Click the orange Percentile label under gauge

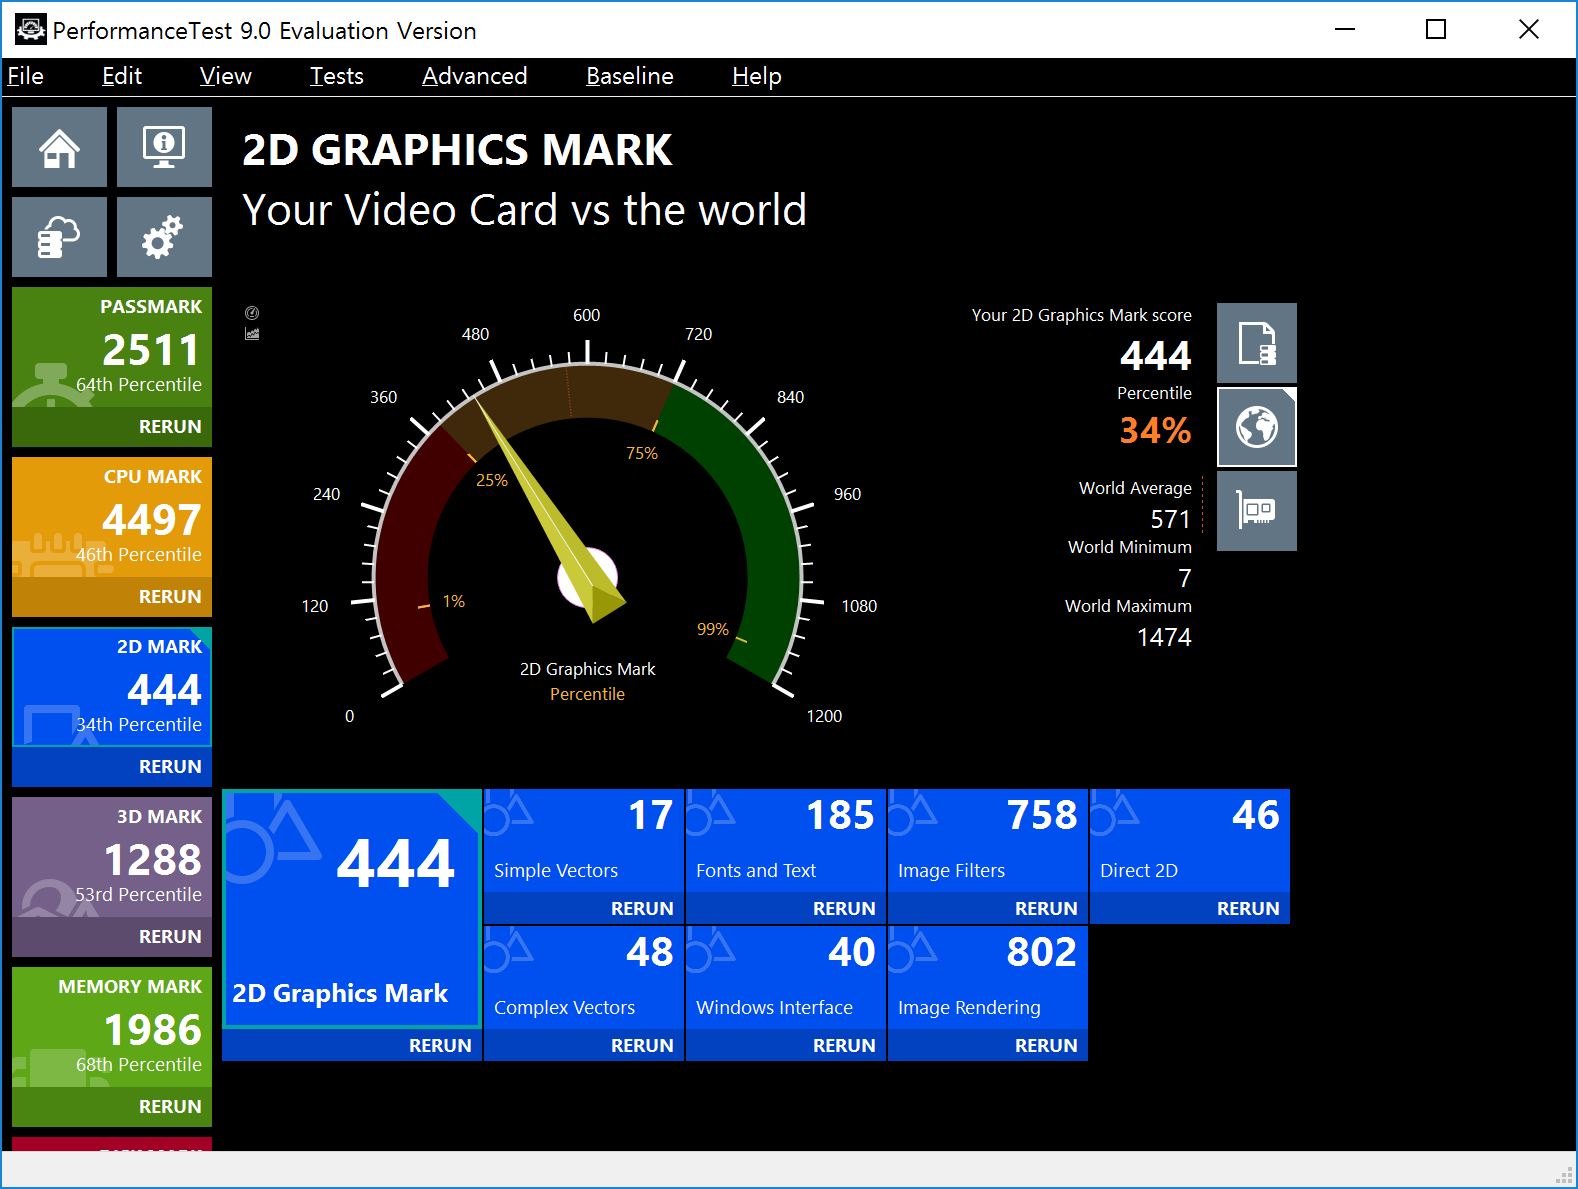click(587, 694)
